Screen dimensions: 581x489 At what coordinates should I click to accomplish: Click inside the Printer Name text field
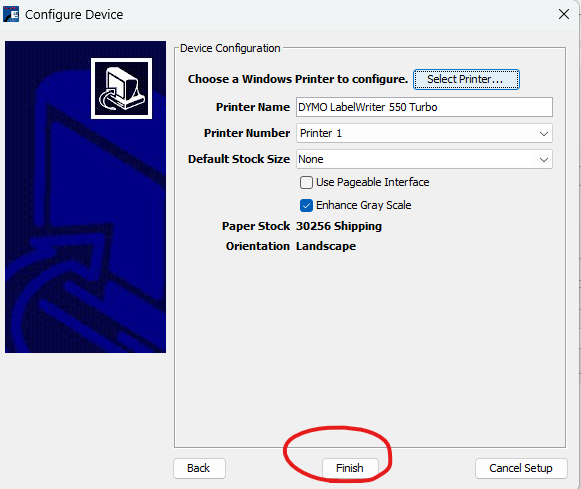click(424, 107)
